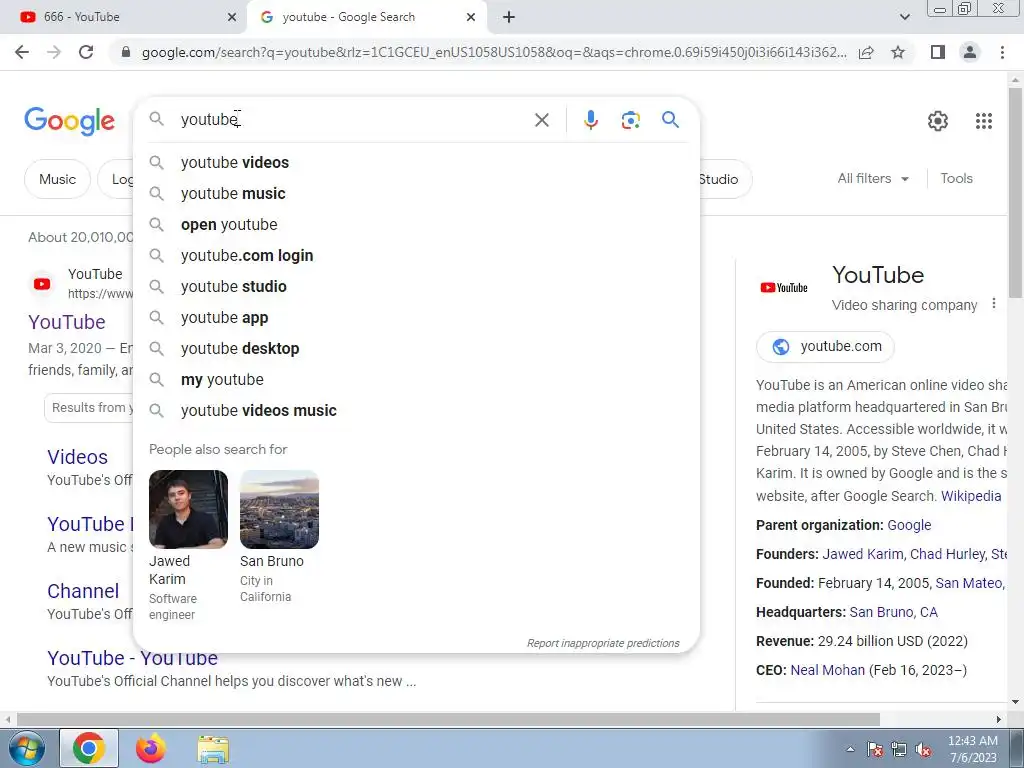Select suggestion 'youtube videos music'
Image resolution: width=1024 pixels, height=768 pixels.
tap(416, 410)
